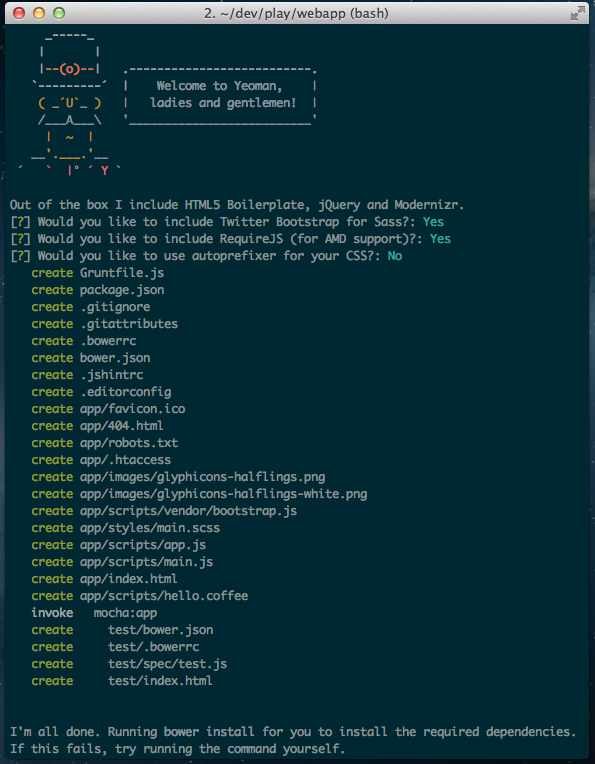This screenshot has height=764, width=595.
Task: Click the package.json filename line
Action: click(98, 290)
